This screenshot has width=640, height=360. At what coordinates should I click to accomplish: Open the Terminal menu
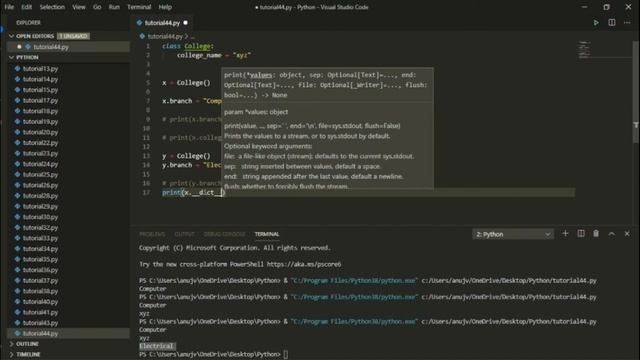pos(139,7)
